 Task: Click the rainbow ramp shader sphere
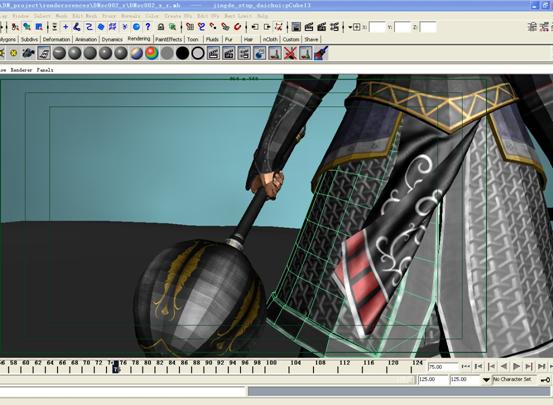pyautogui.click(x=152, y=53)
